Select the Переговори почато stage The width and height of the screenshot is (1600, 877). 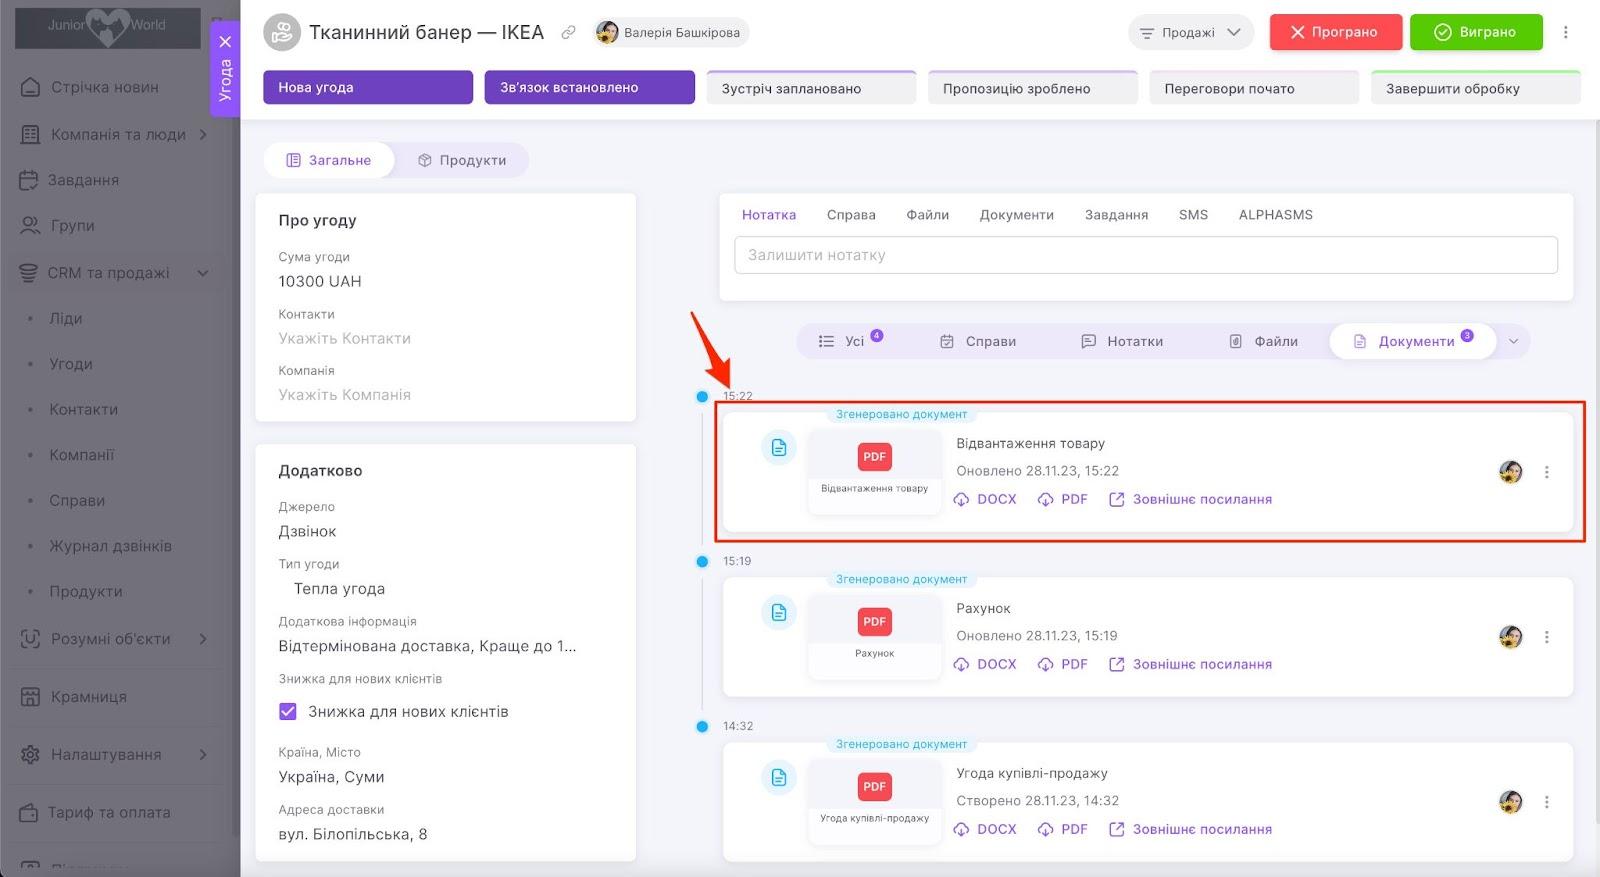[1254, 87]
